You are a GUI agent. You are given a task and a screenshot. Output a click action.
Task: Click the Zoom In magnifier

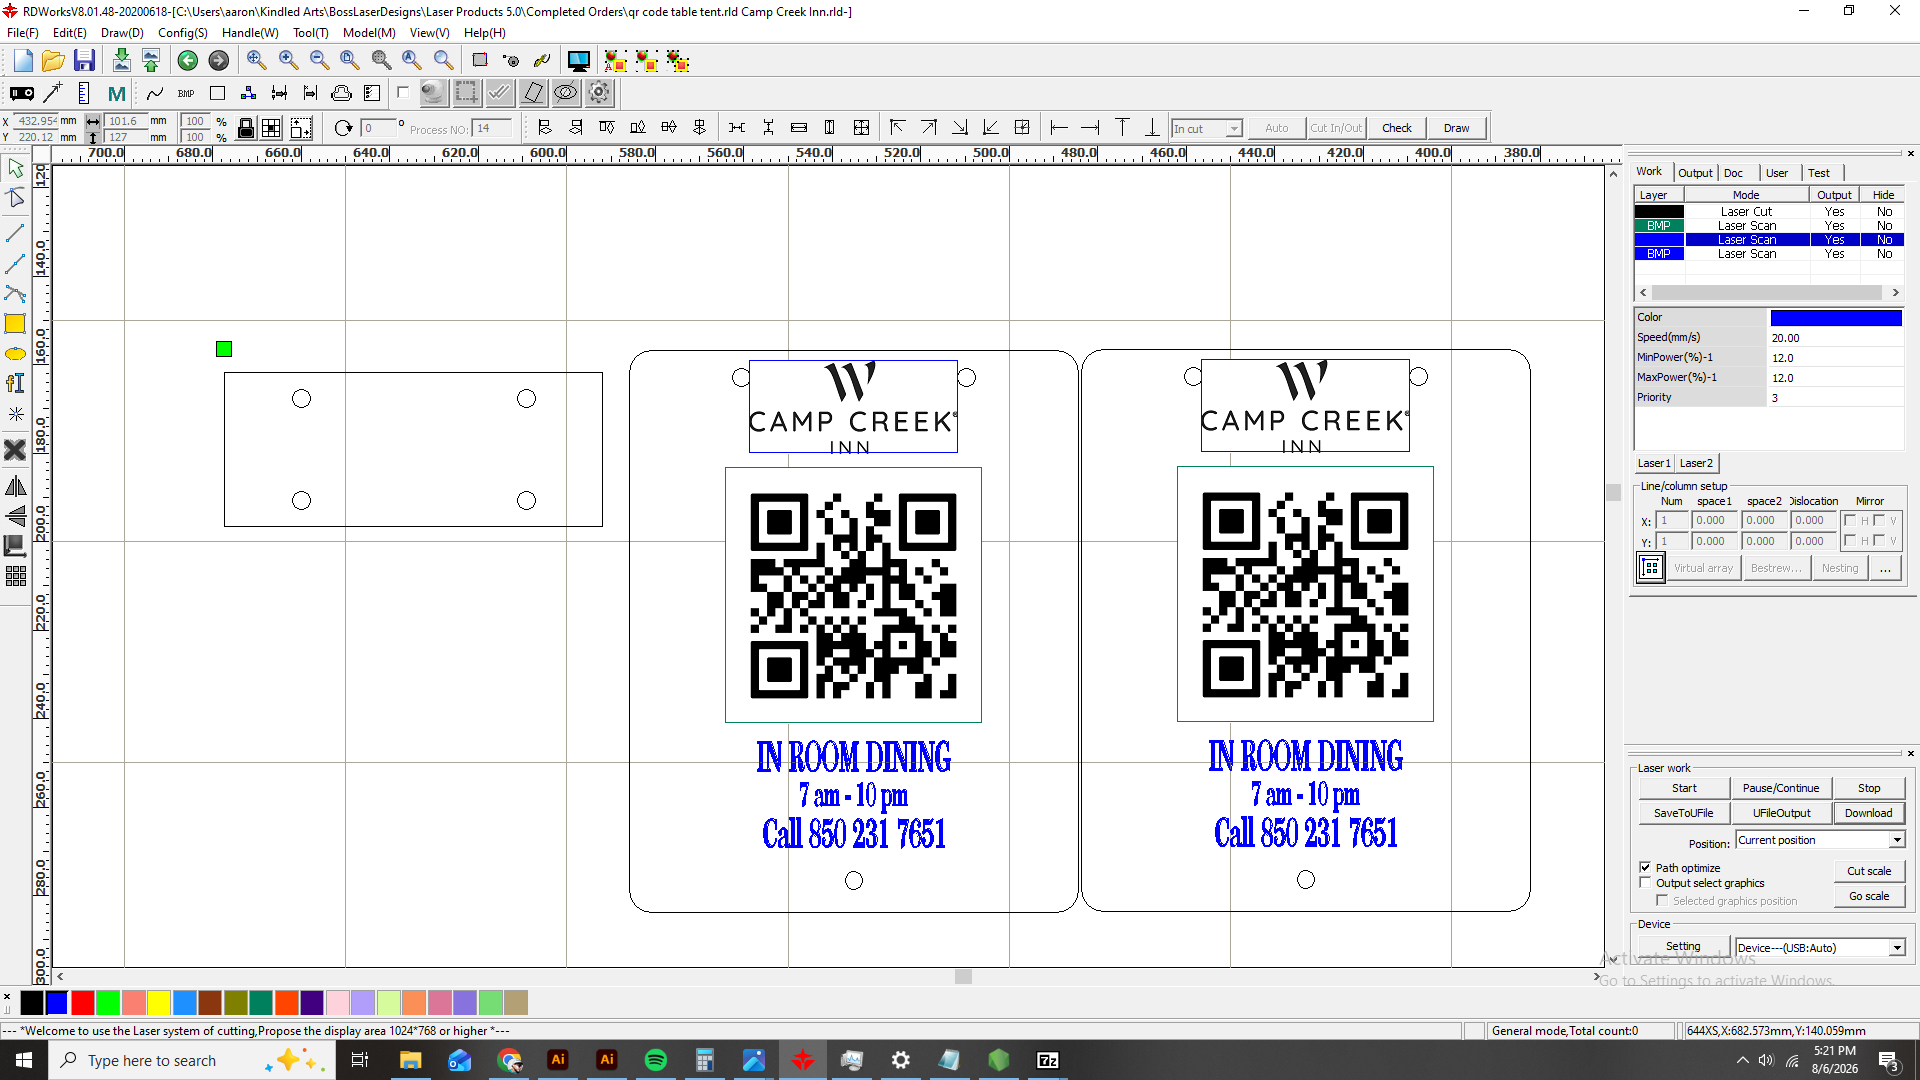click(x=288, y=61)
